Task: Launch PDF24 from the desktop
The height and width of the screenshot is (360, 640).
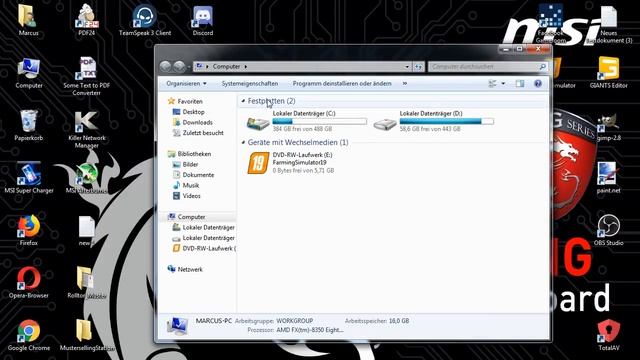Action: 87,20
